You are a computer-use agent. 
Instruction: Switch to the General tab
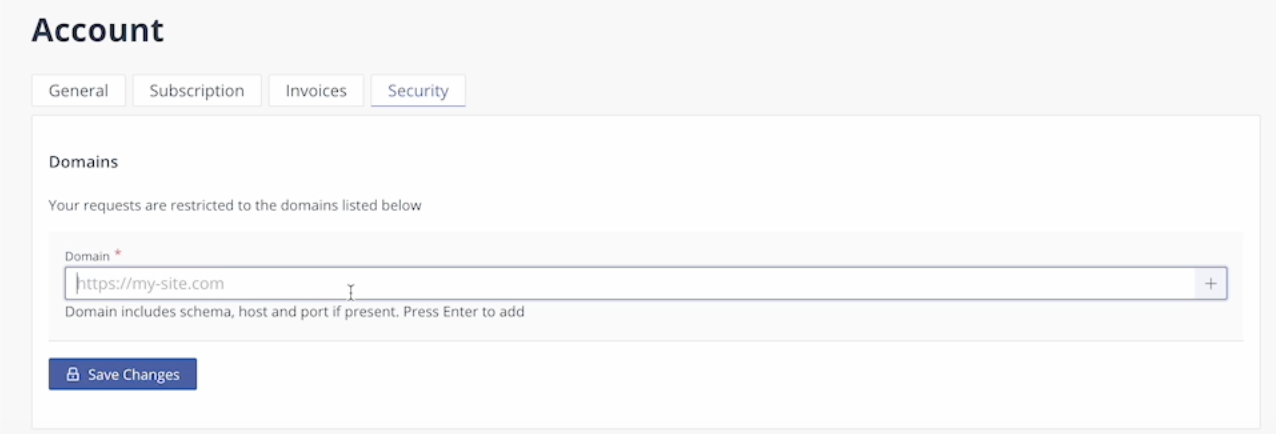[78, 90]
